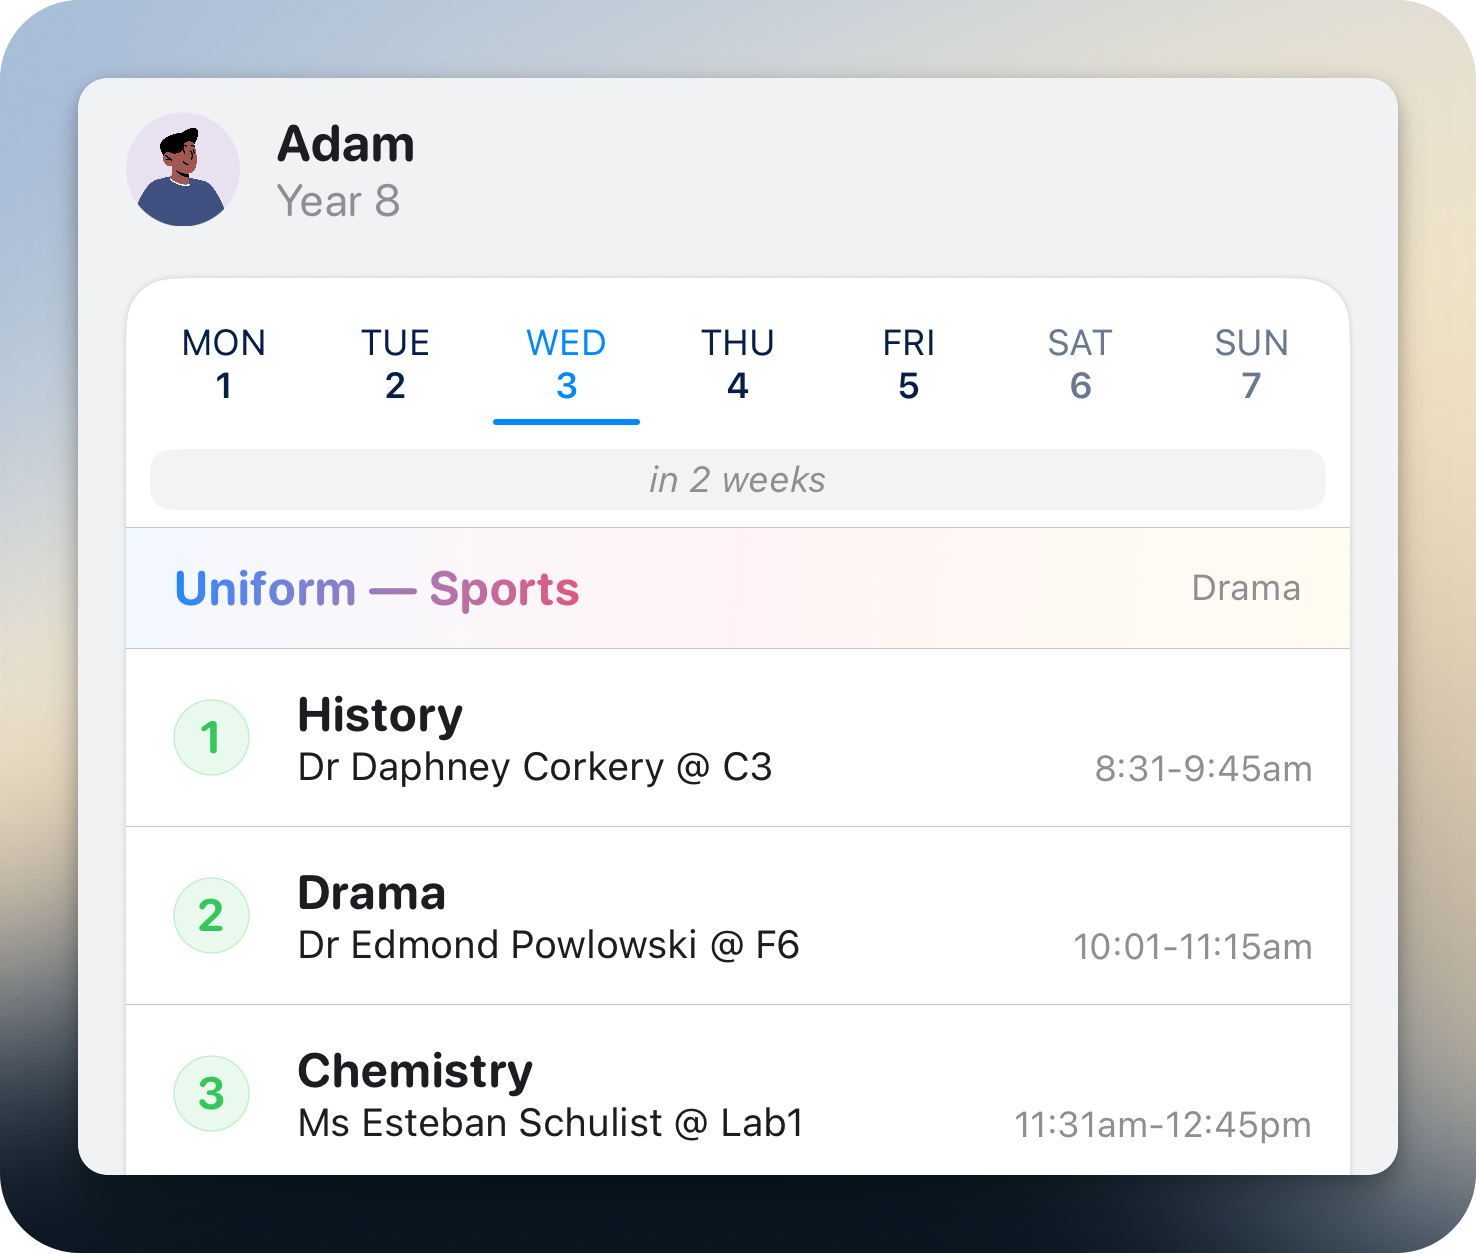
Task: Select the Saturday 6 tab
Action: click(x=1080, y=364)
